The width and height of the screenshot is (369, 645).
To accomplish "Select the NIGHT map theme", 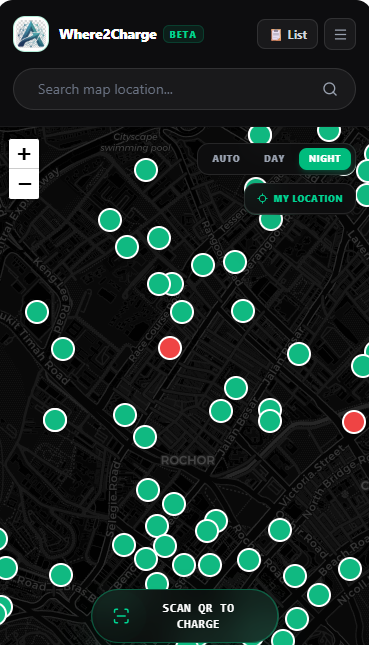I will (x=325, y=159).
